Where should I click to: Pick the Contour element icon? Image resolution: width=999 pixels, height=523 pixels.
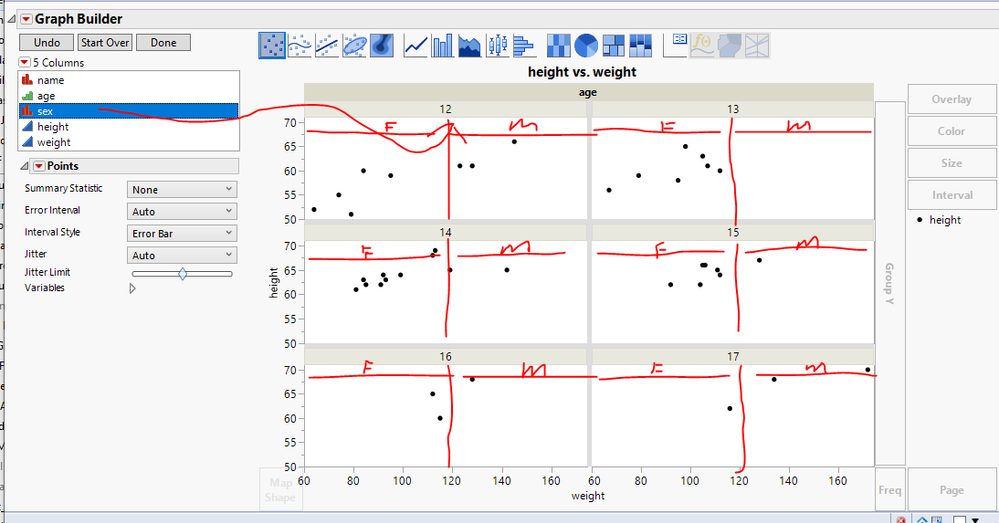[x=382, y=46]
